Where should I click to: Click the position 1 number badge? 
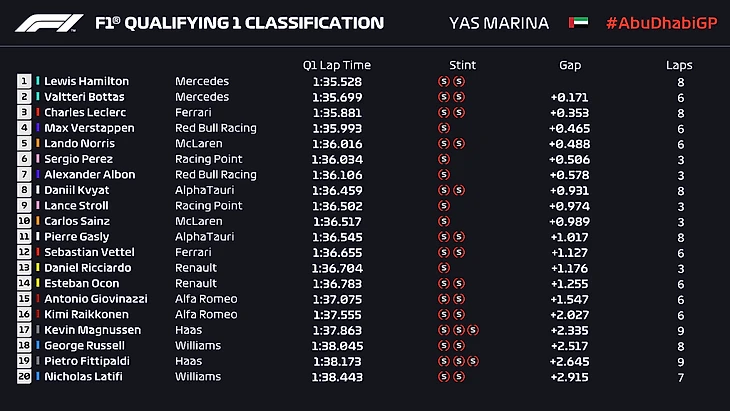coord(25,81)
